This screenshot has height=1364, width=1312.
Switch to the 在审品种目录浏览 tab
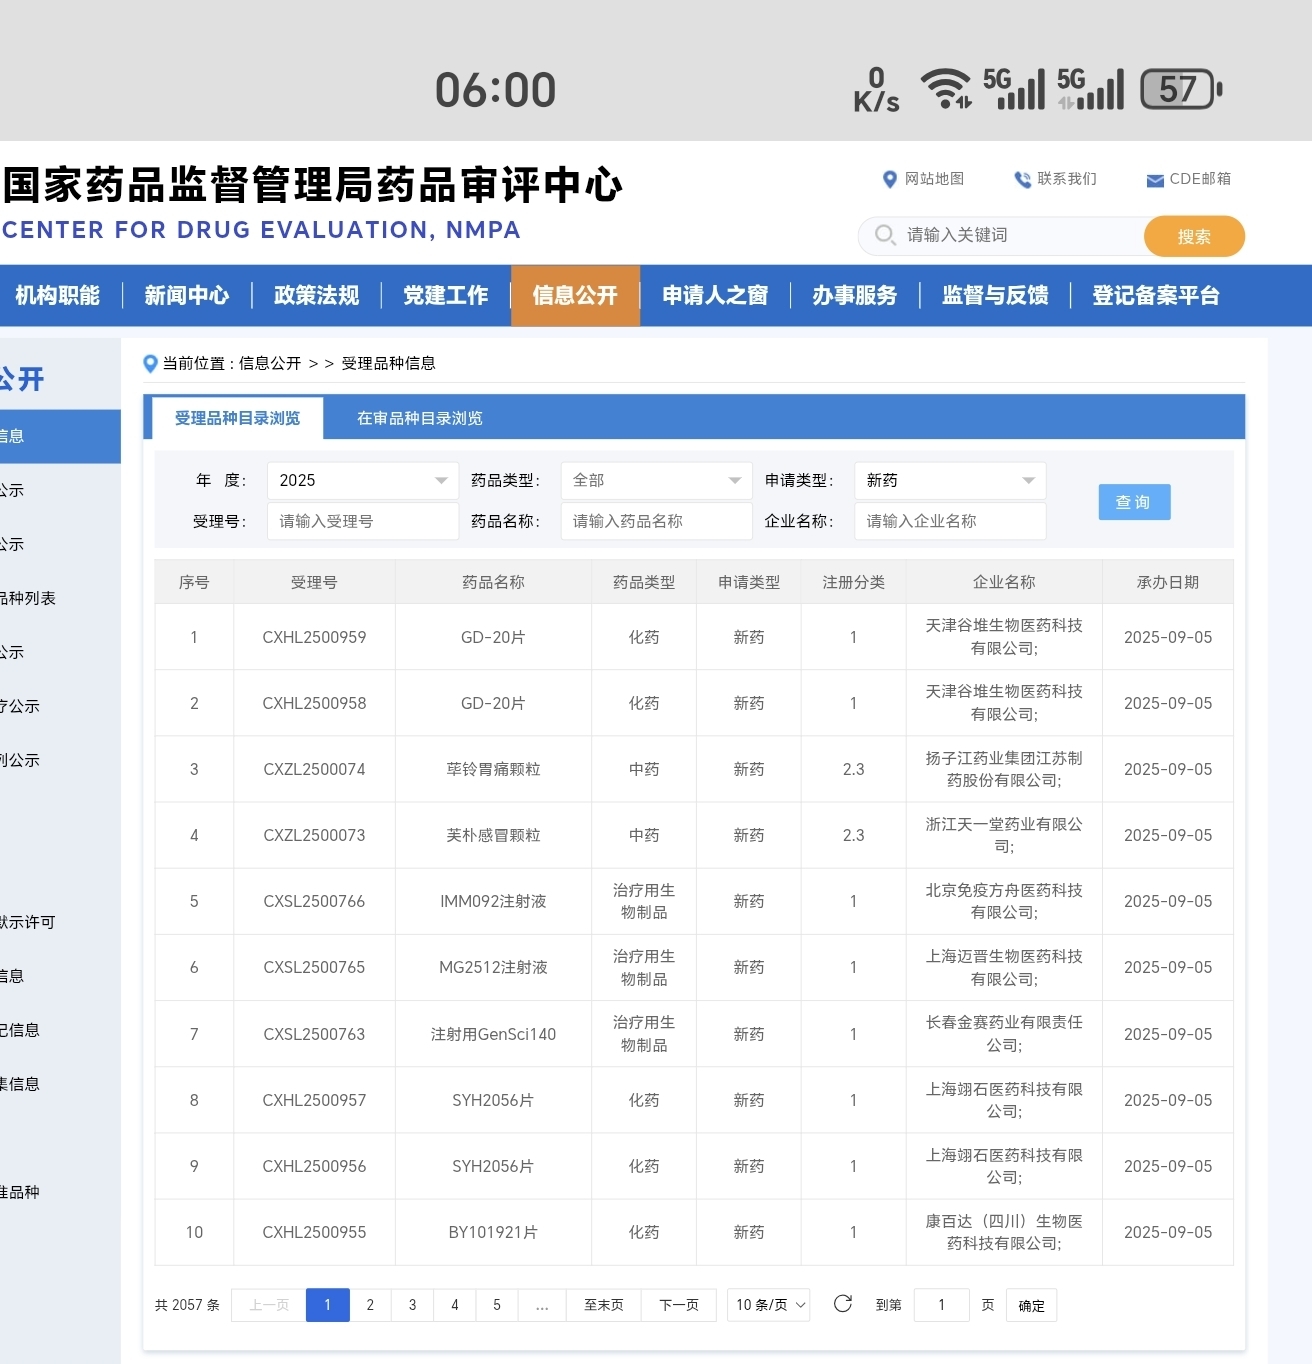coord(420,418)
